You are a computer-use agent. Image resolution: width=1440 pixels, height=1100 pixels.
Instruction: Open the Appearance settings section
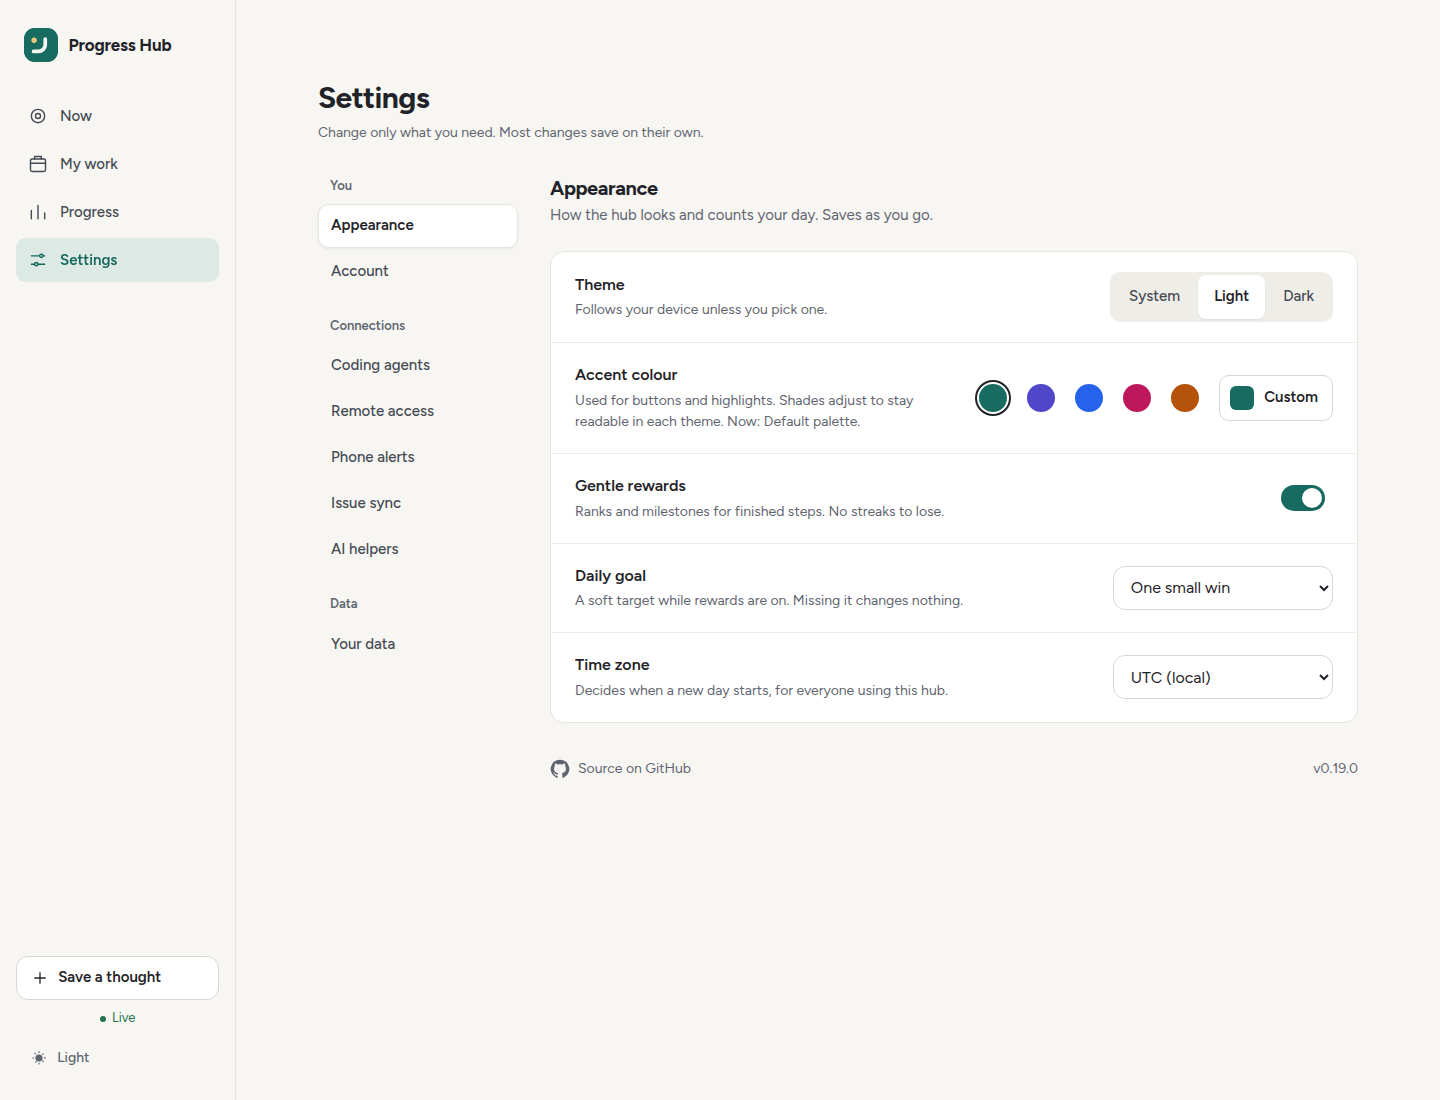click(x=418, y=226)
